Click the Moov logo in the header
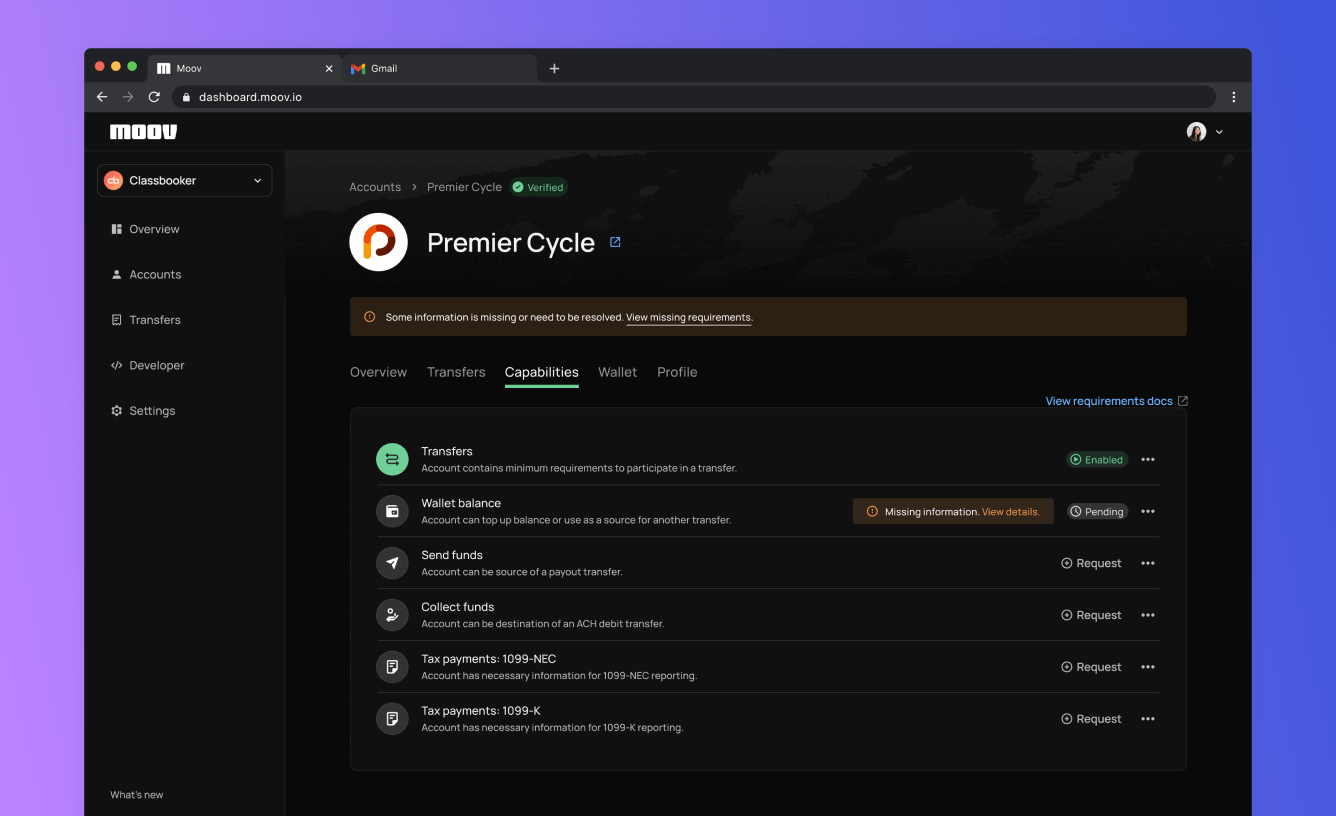 pos(143,132)
